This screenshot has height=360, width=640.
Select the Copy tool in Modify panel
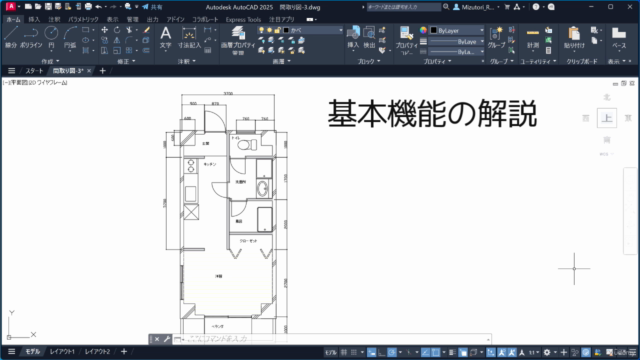[x=104, y=40]
